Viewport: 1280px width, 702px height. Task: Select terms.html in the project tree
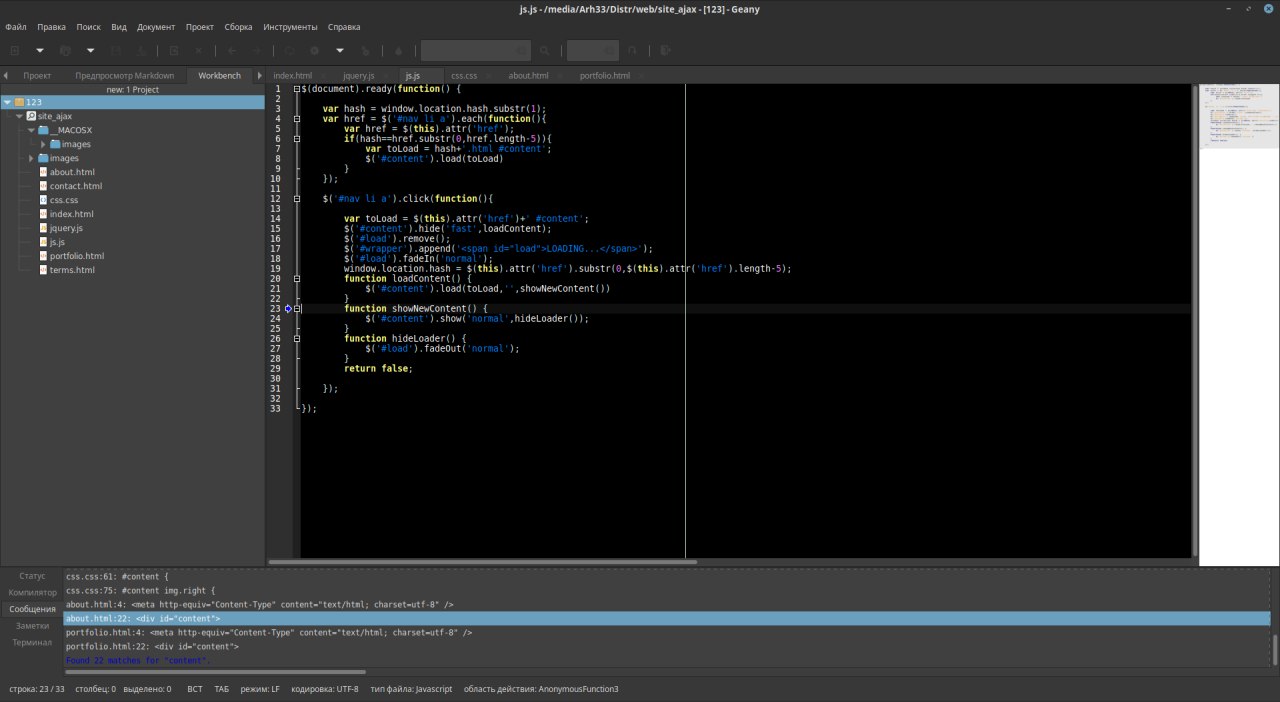[72, 270]
